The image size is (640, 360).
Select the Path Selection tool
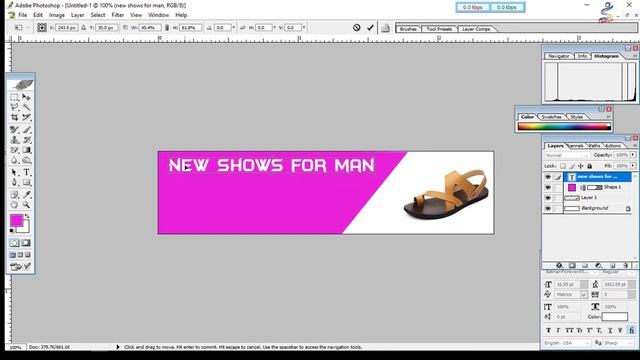[x=14, y=172]
